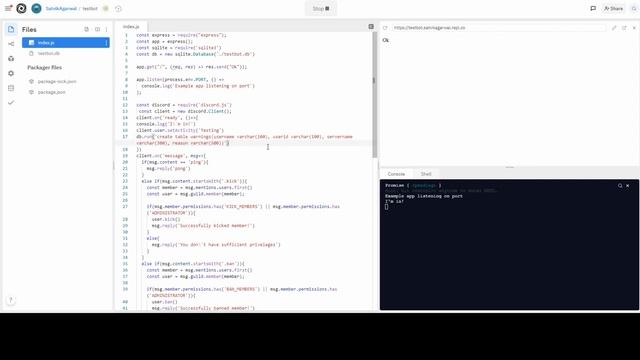Open package.json file
Viewport: 640px width, 360px height.
click(x=51, y=92)
